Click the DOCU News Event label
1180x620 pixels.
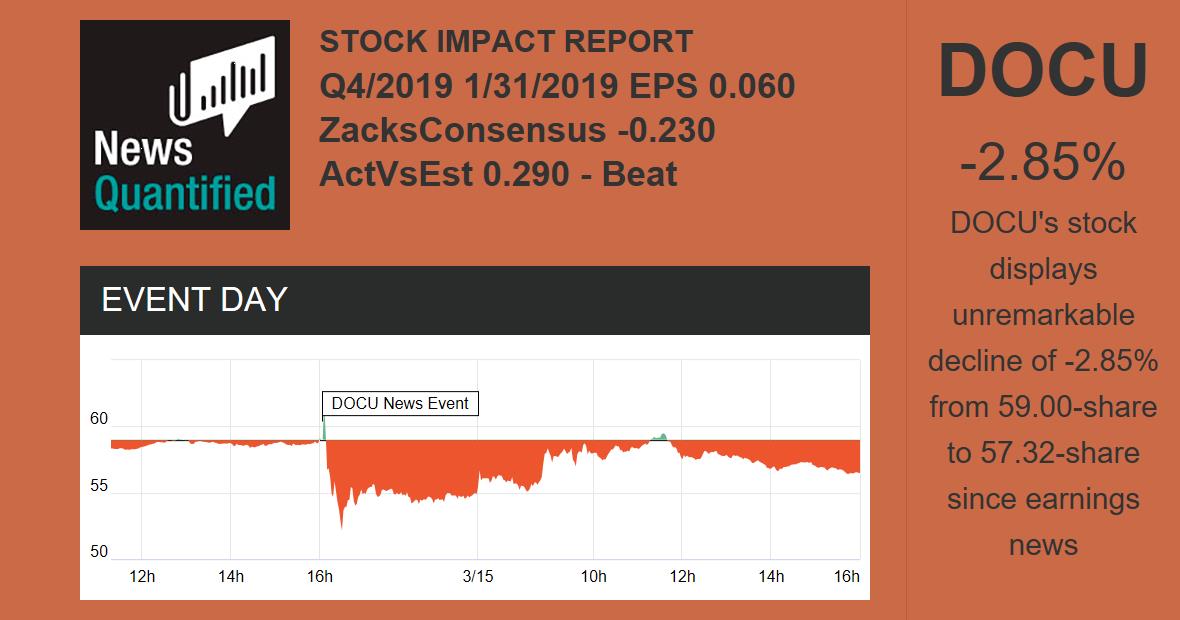[400, 404]
